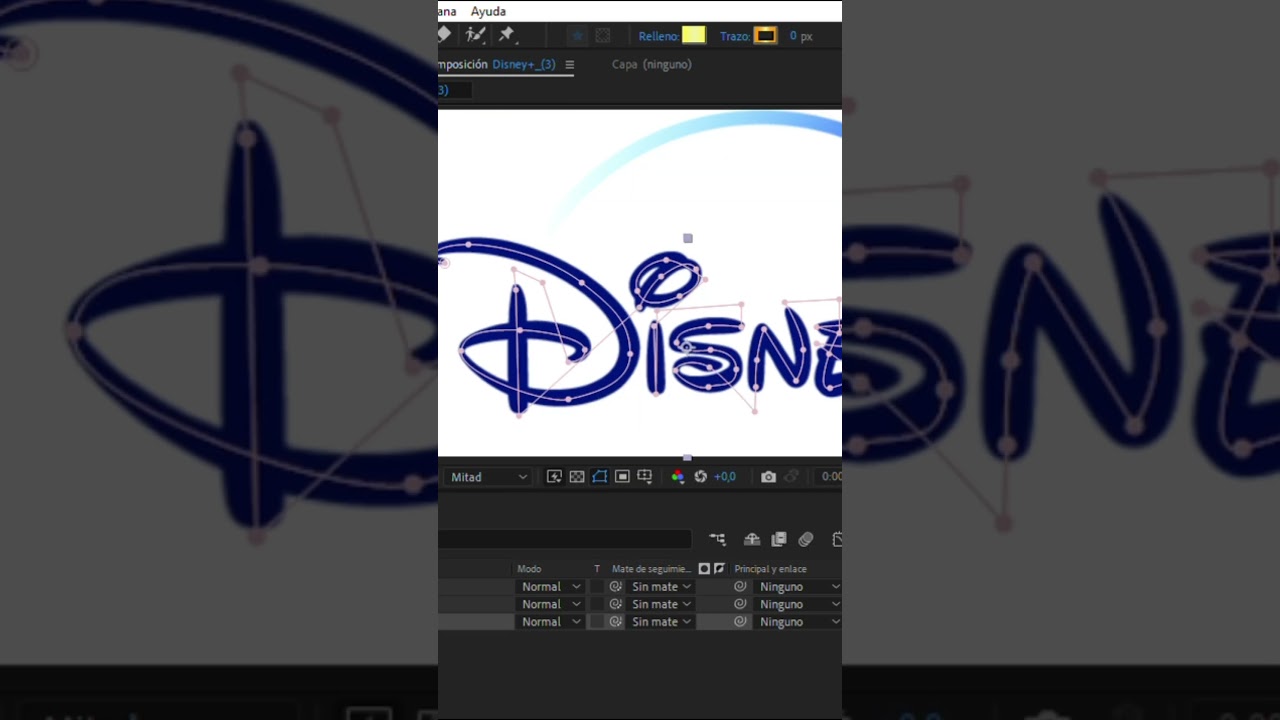Select the Roto Brush tool
Viewport: 1280px width, 720px height.
(x=476, y=35)
